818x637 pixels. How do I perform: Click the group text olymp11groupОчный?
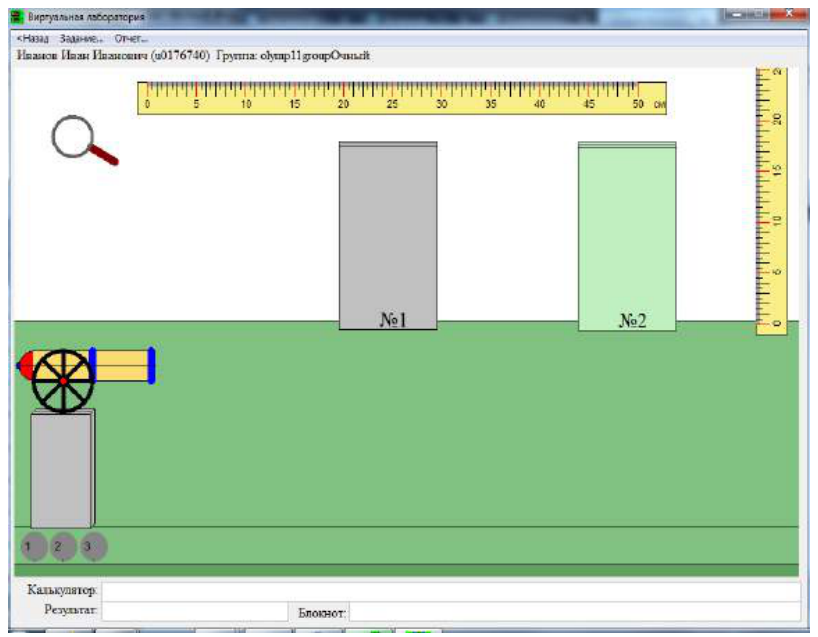coord(315,55)
